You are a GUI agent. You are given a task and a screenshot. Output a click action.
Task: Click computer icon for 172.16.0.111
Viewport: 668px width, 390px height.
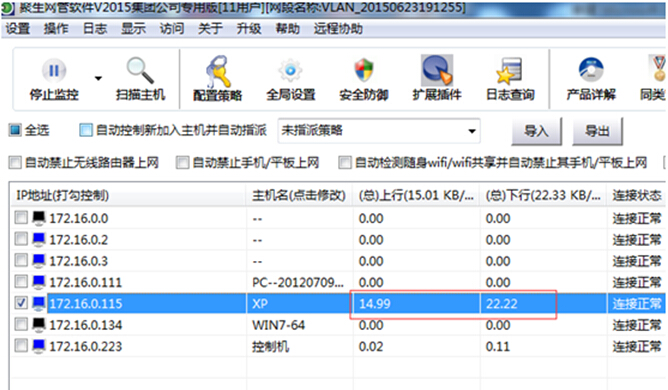coord(39,282)
